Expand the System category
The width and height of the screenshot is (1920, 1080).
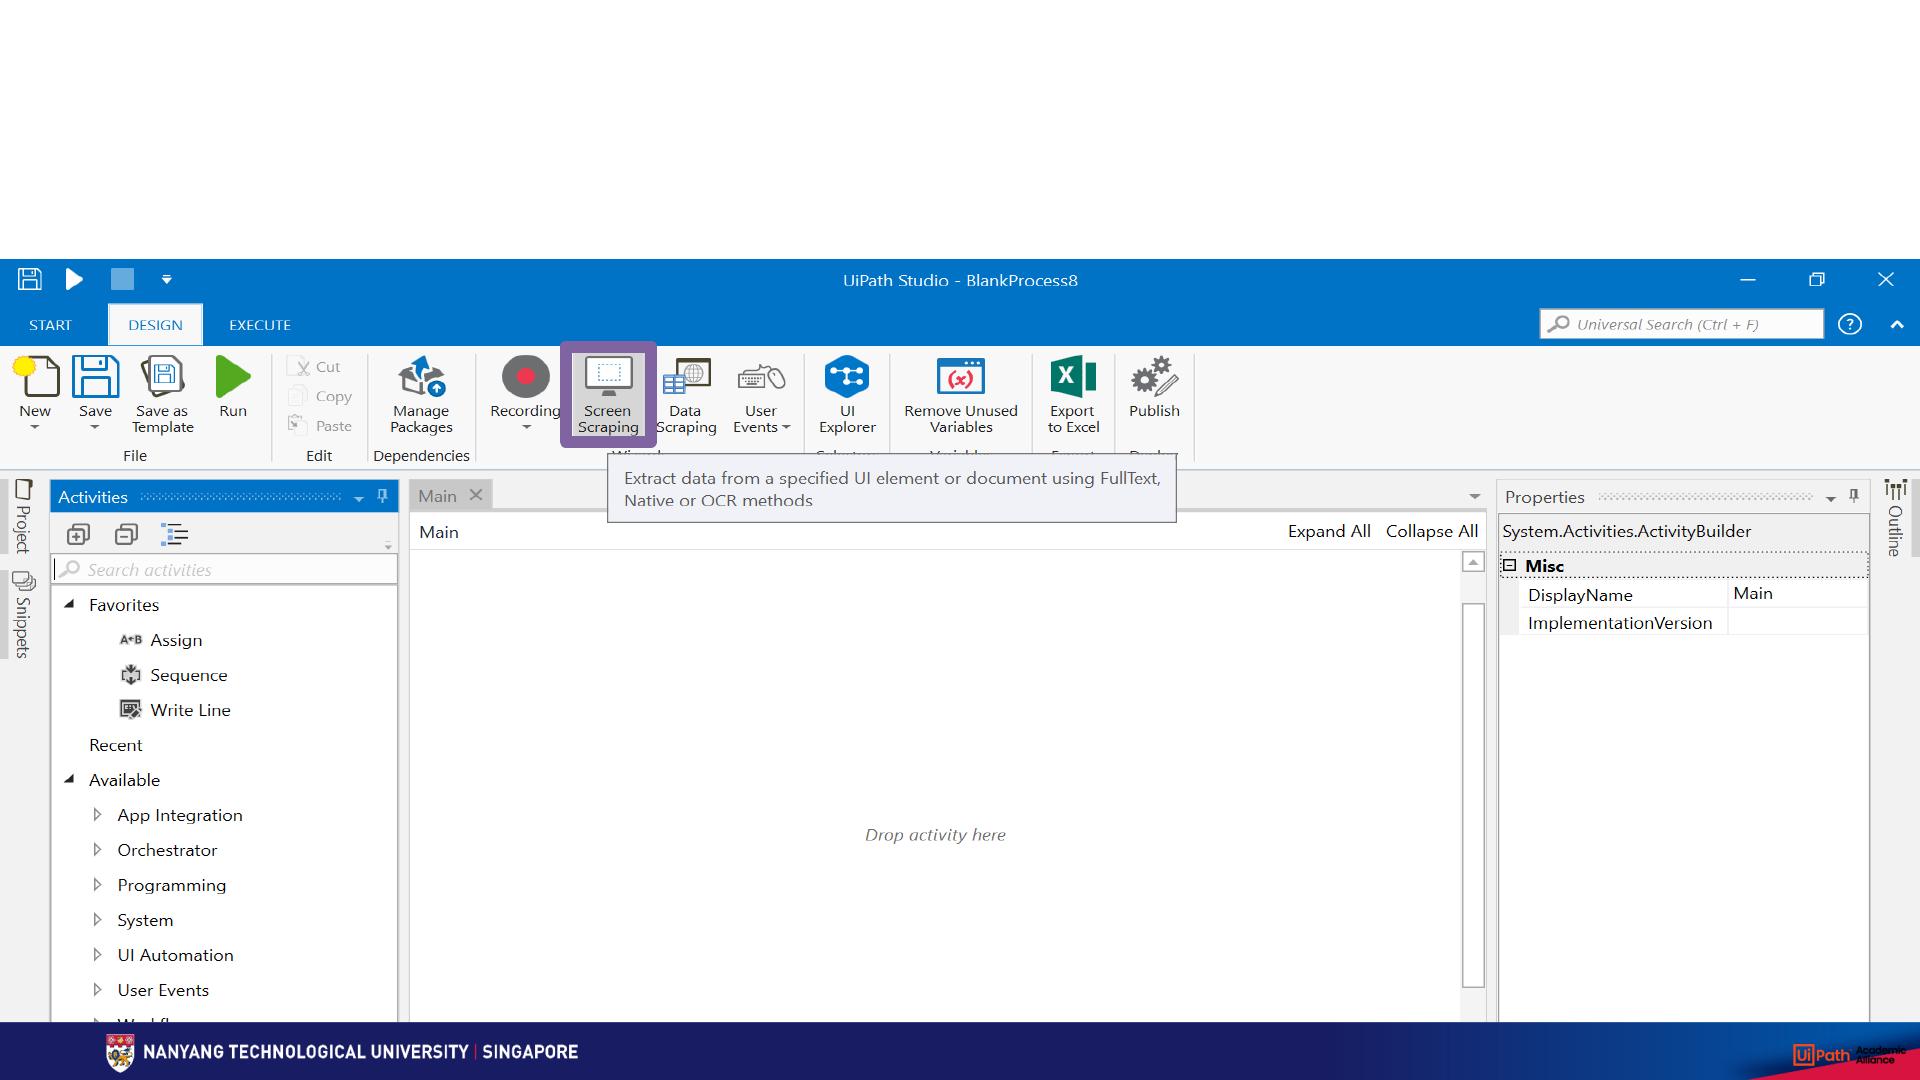pyautogui.click(x=97, y=920)
